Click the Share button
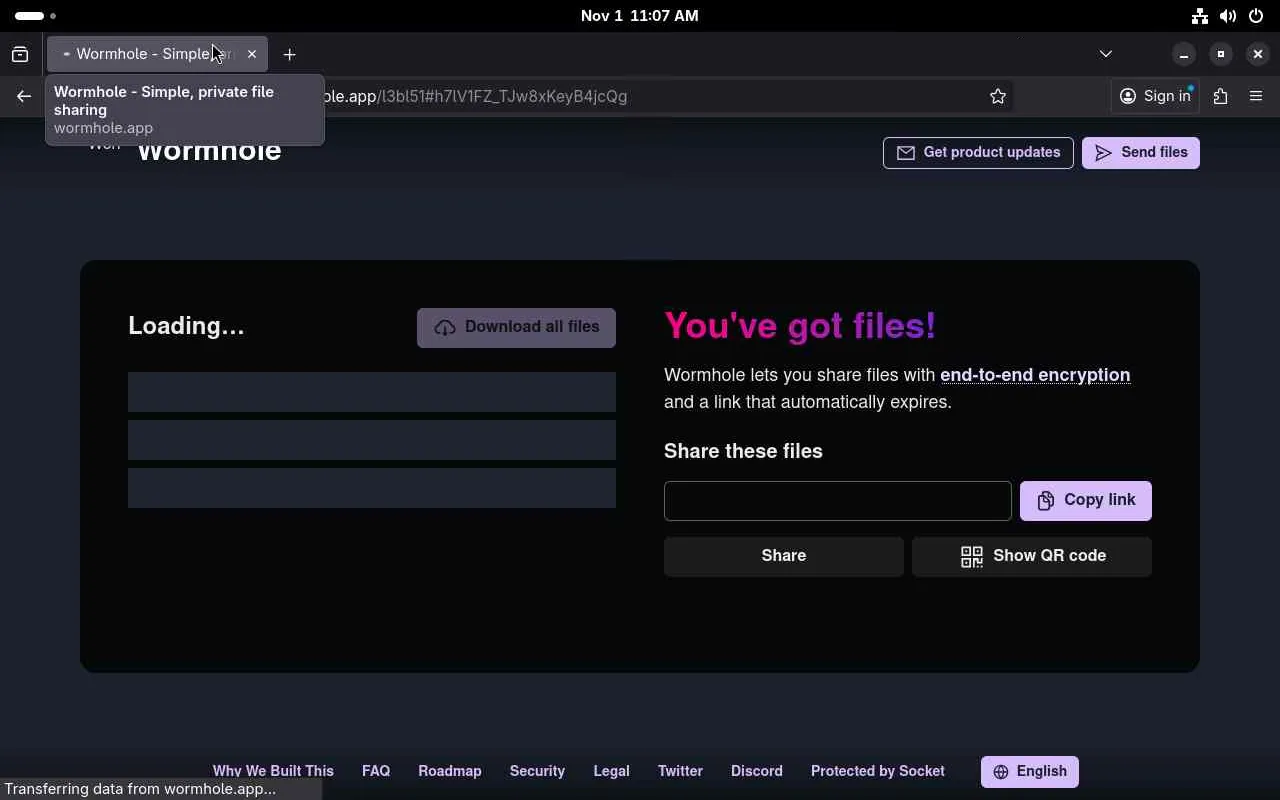The width and height of the screenshot is (1280, 800). click(784, 556)
